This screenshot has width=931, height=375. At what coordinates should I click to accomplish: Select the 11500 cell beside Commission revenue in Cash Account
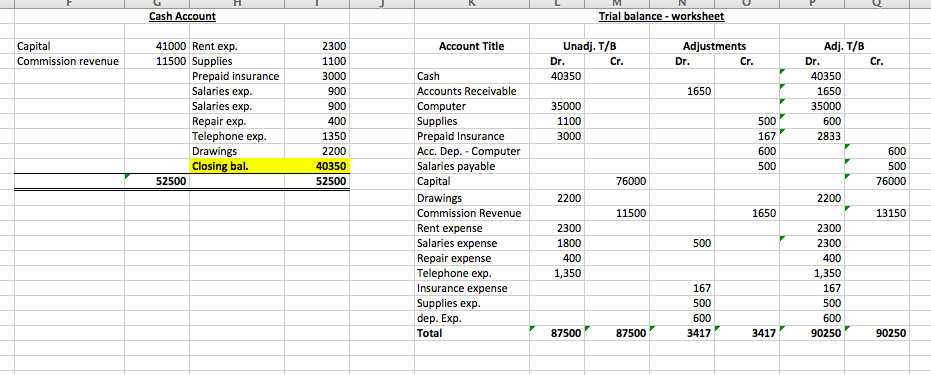tap(157, 61)
